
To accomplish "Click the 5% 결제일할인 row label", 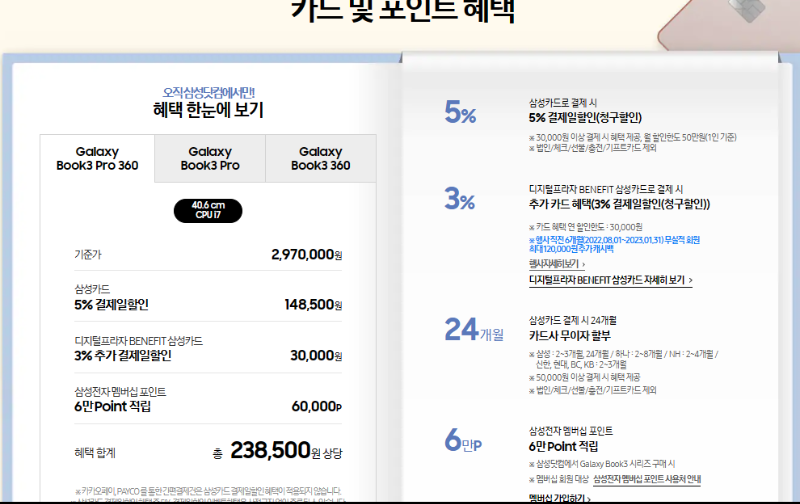I will 111,305.
